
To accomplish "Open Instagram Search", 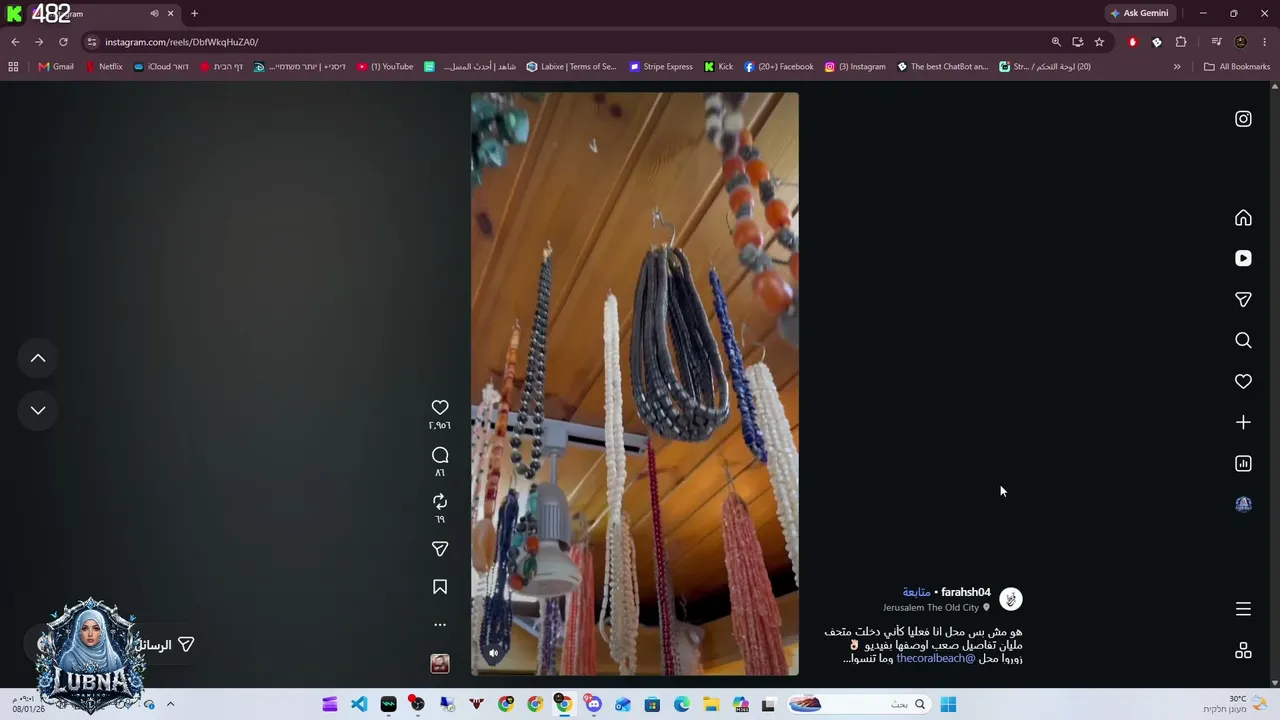I will pyautogui.click(x=1243, y=340).
